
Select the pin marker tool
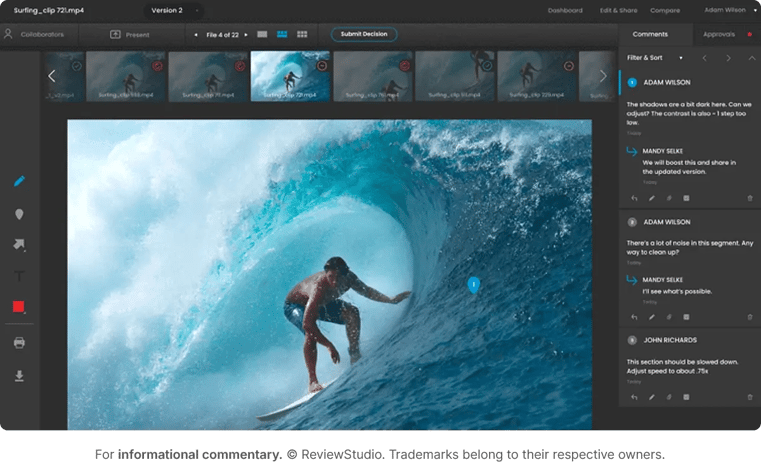point(19,214)
